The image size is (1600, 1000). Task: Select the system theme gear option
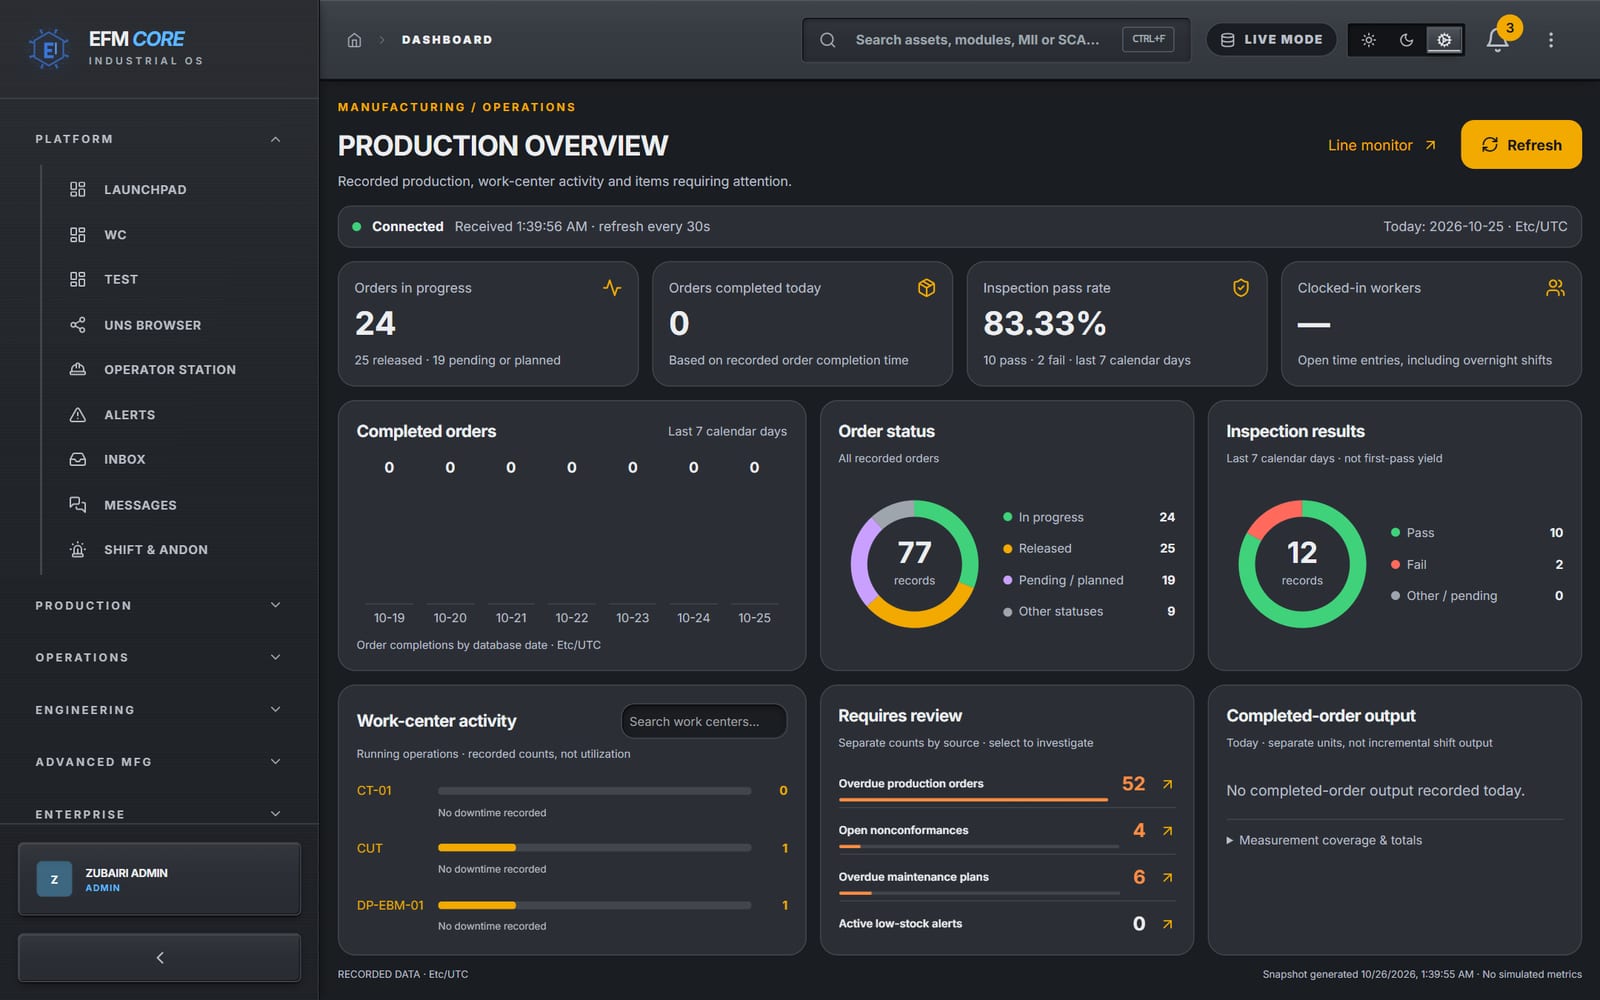tap(1444, 40)
